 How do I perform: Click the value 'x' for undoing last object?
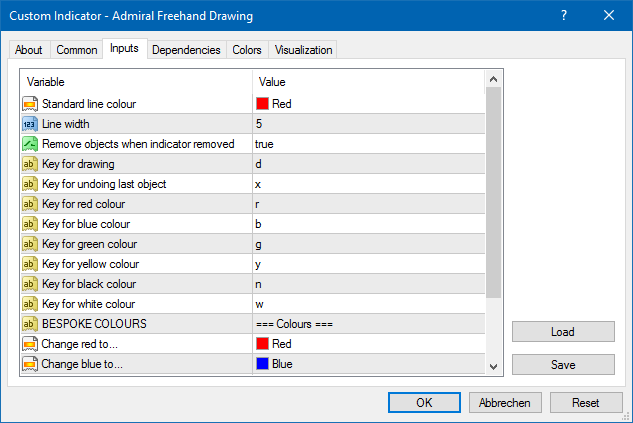click(258, 184)
